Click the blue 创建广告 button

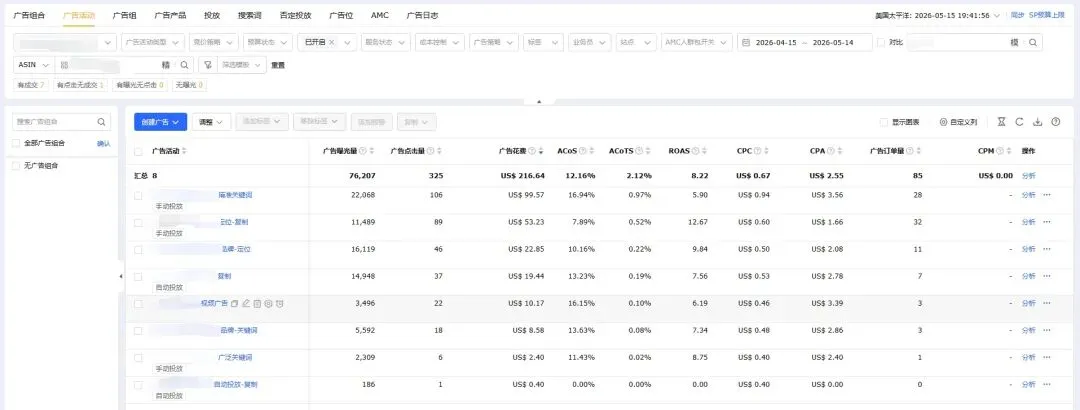pyautogui.click(x=160, y=122)
